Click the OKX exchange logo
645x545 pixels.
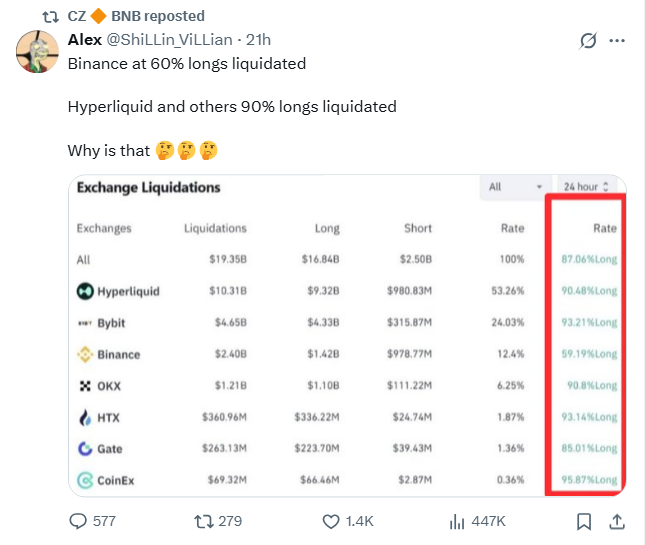tap(85, 386)
